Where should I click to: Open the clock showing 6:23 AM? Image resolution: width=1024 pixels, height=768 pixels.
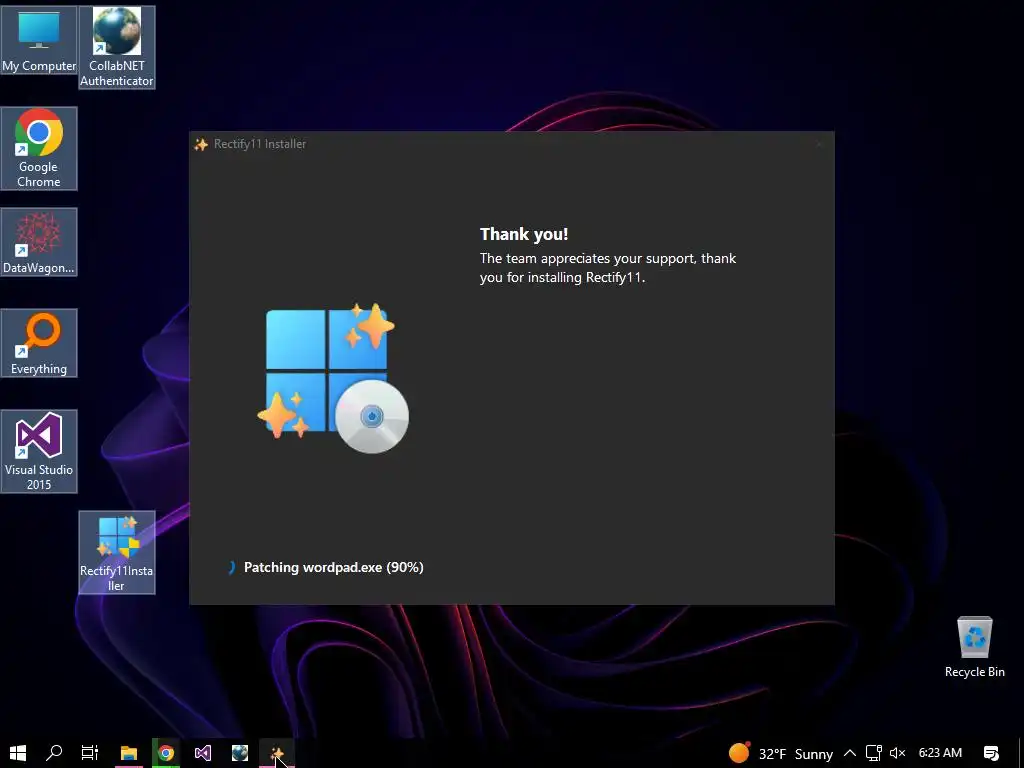(940, 753)
